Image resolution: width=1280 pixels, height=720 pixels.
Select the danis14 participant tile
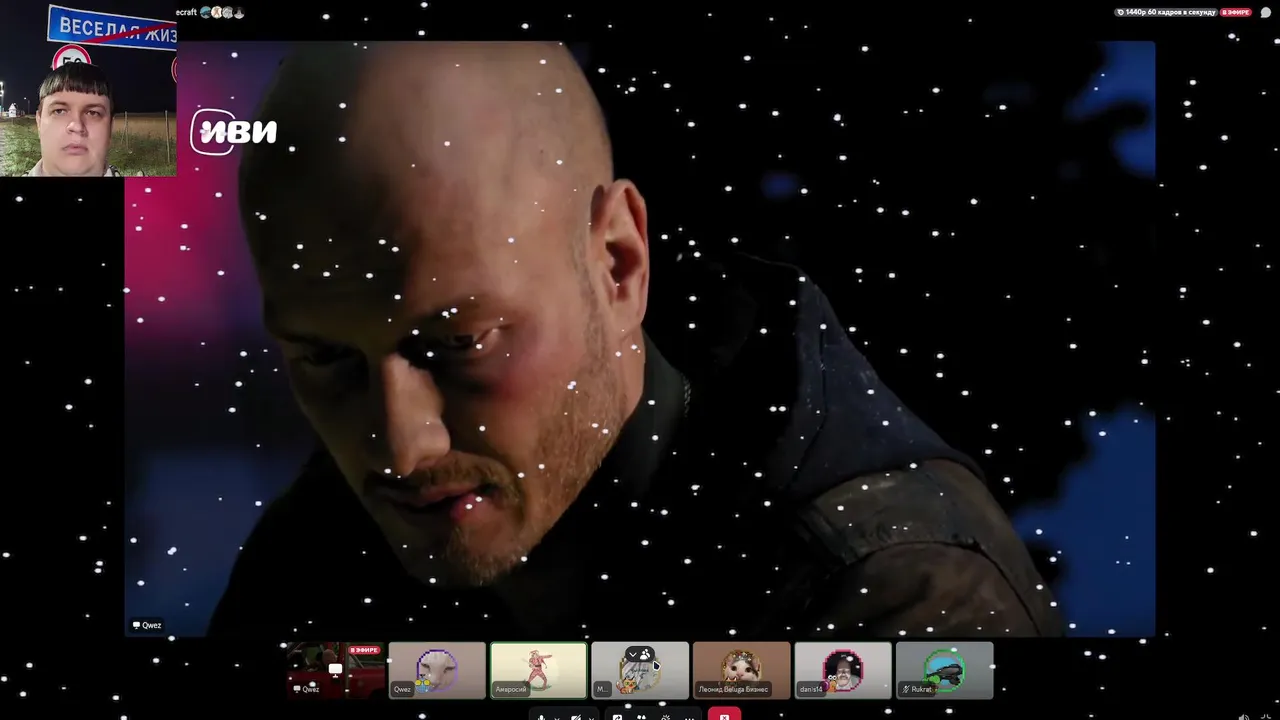point(843,670)
